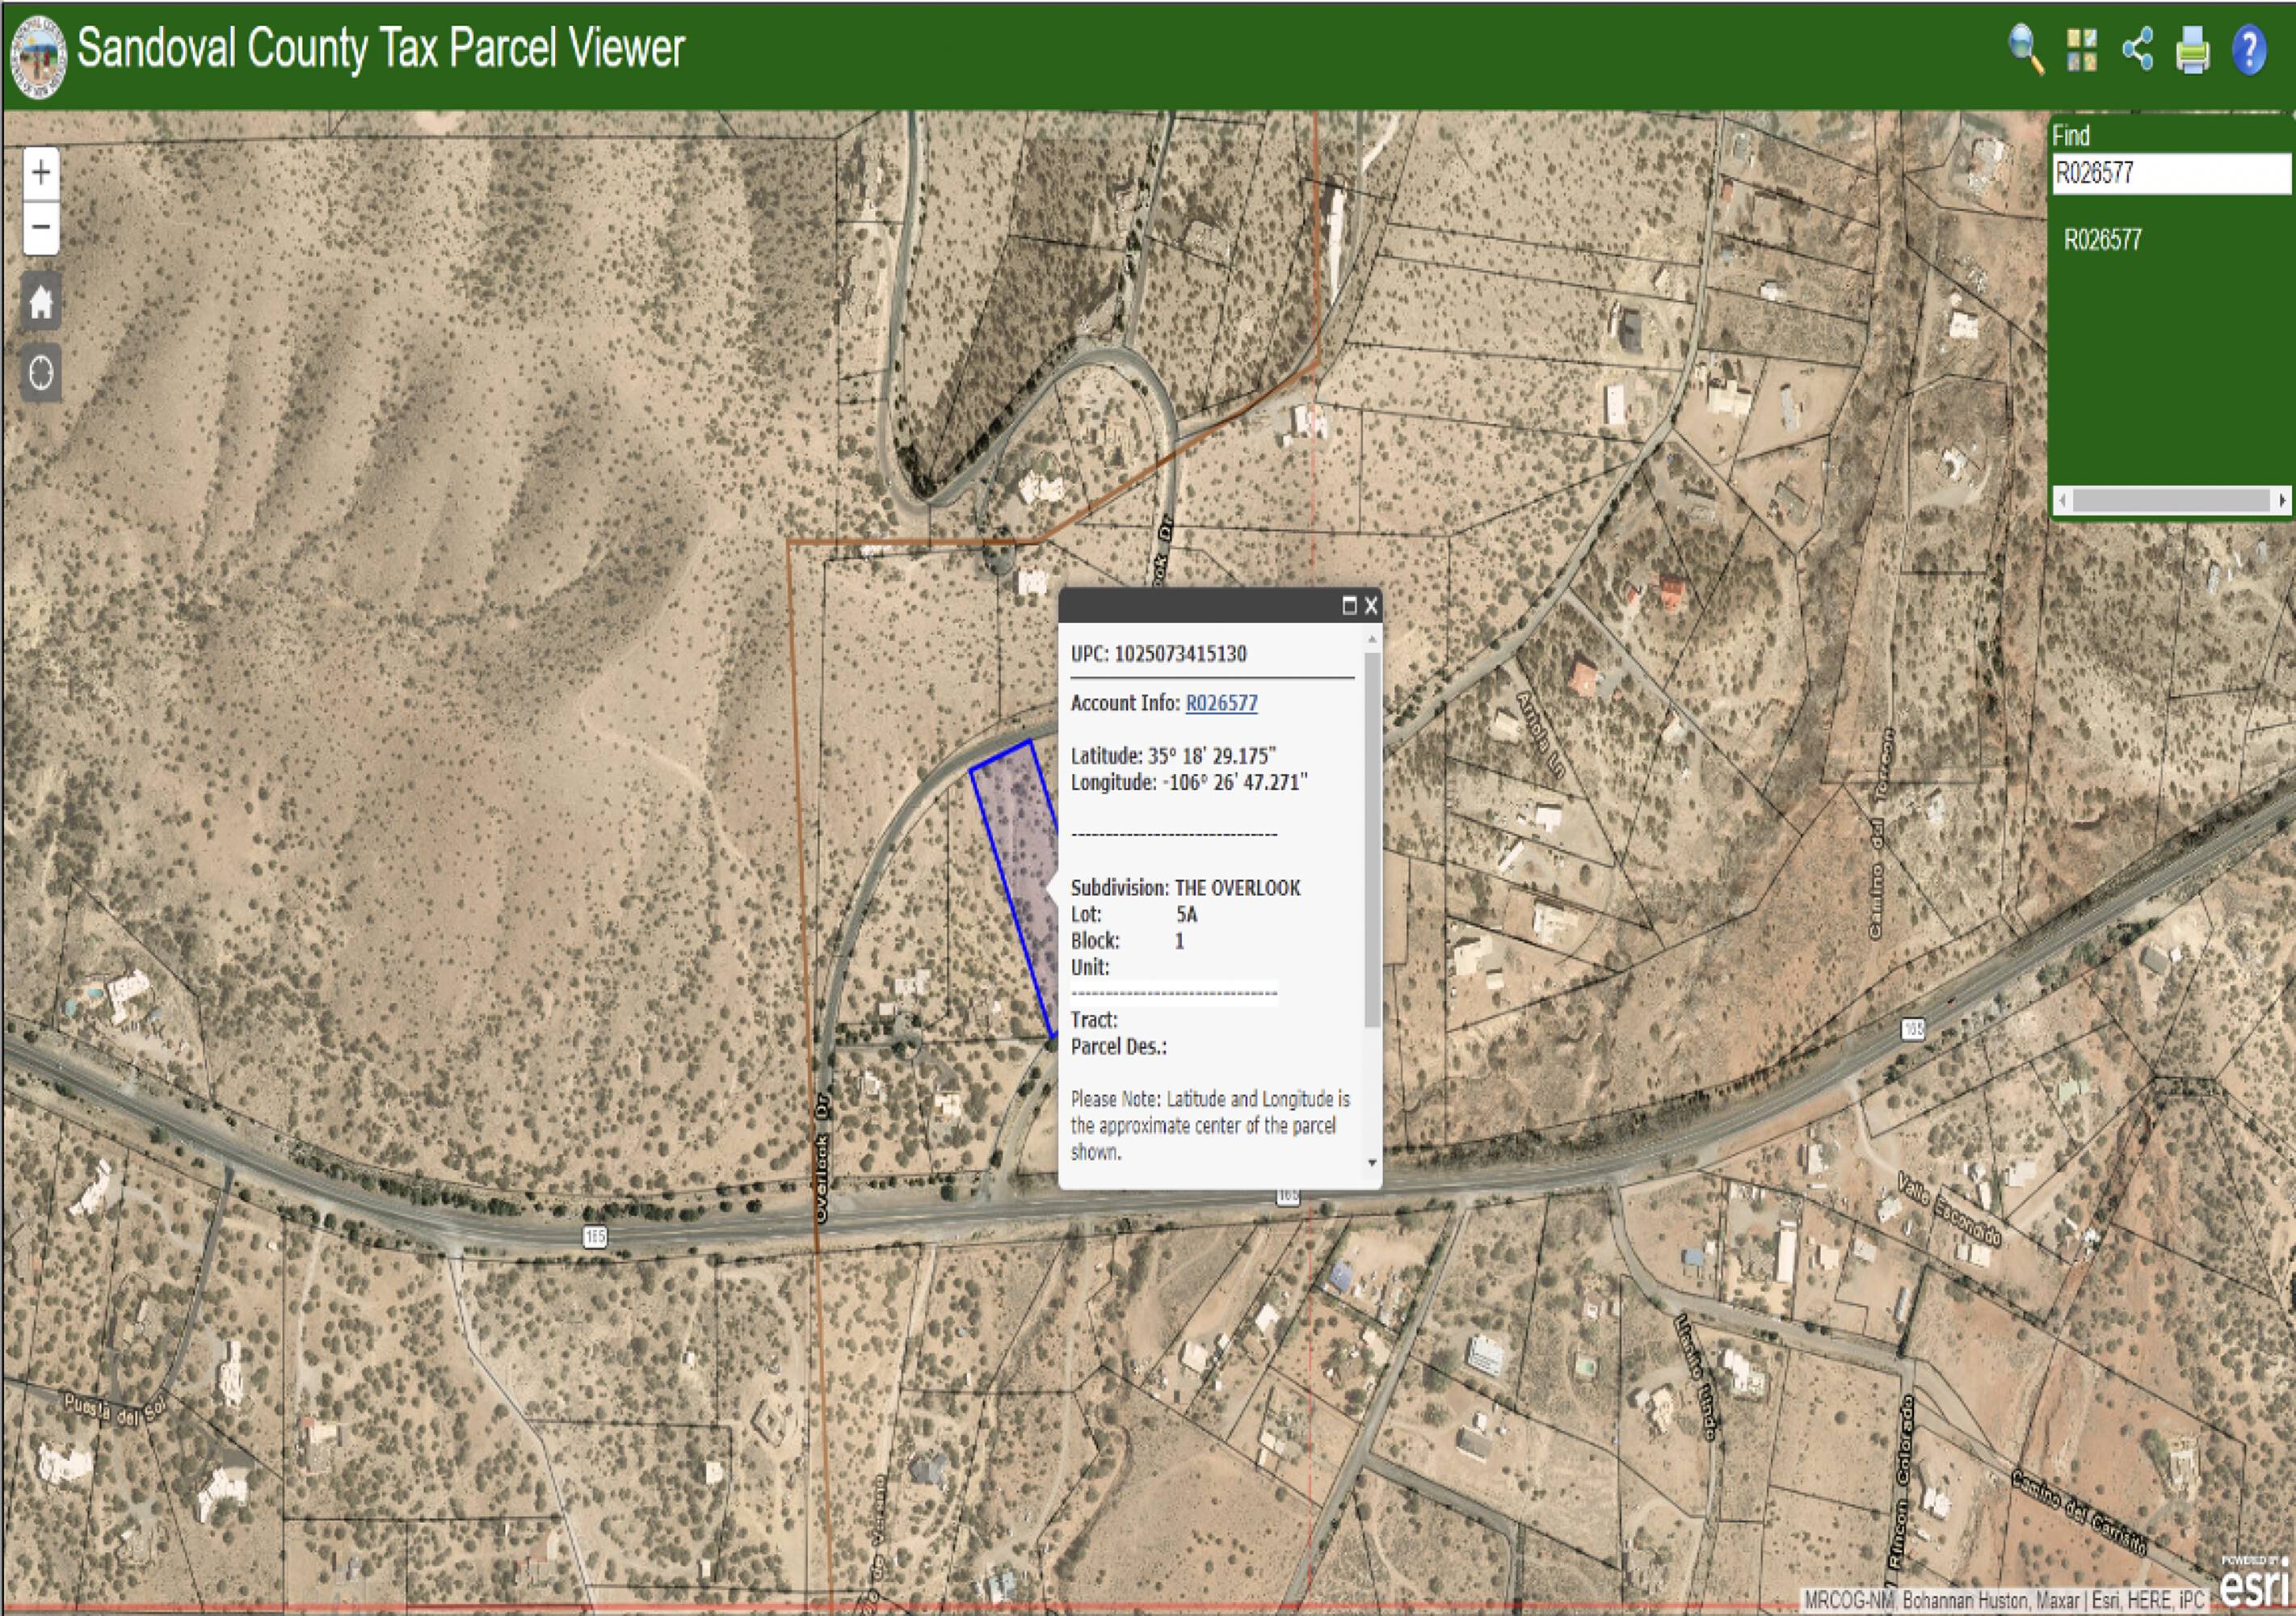Zoom in using the plus control
The height and width of the screenshot is (1616, 2296).
click(x=41, y=173)
